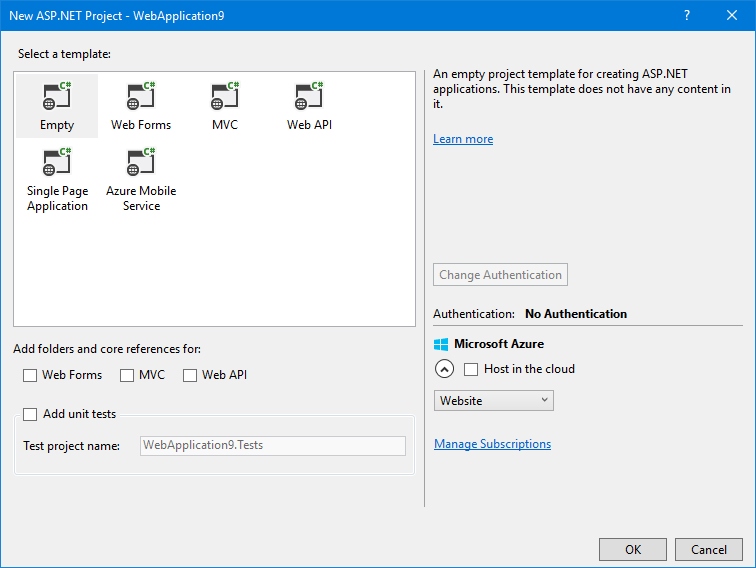Confirm with the OK button
The height and width of the screenshot is (568, 756).
[x=633, y=550]
